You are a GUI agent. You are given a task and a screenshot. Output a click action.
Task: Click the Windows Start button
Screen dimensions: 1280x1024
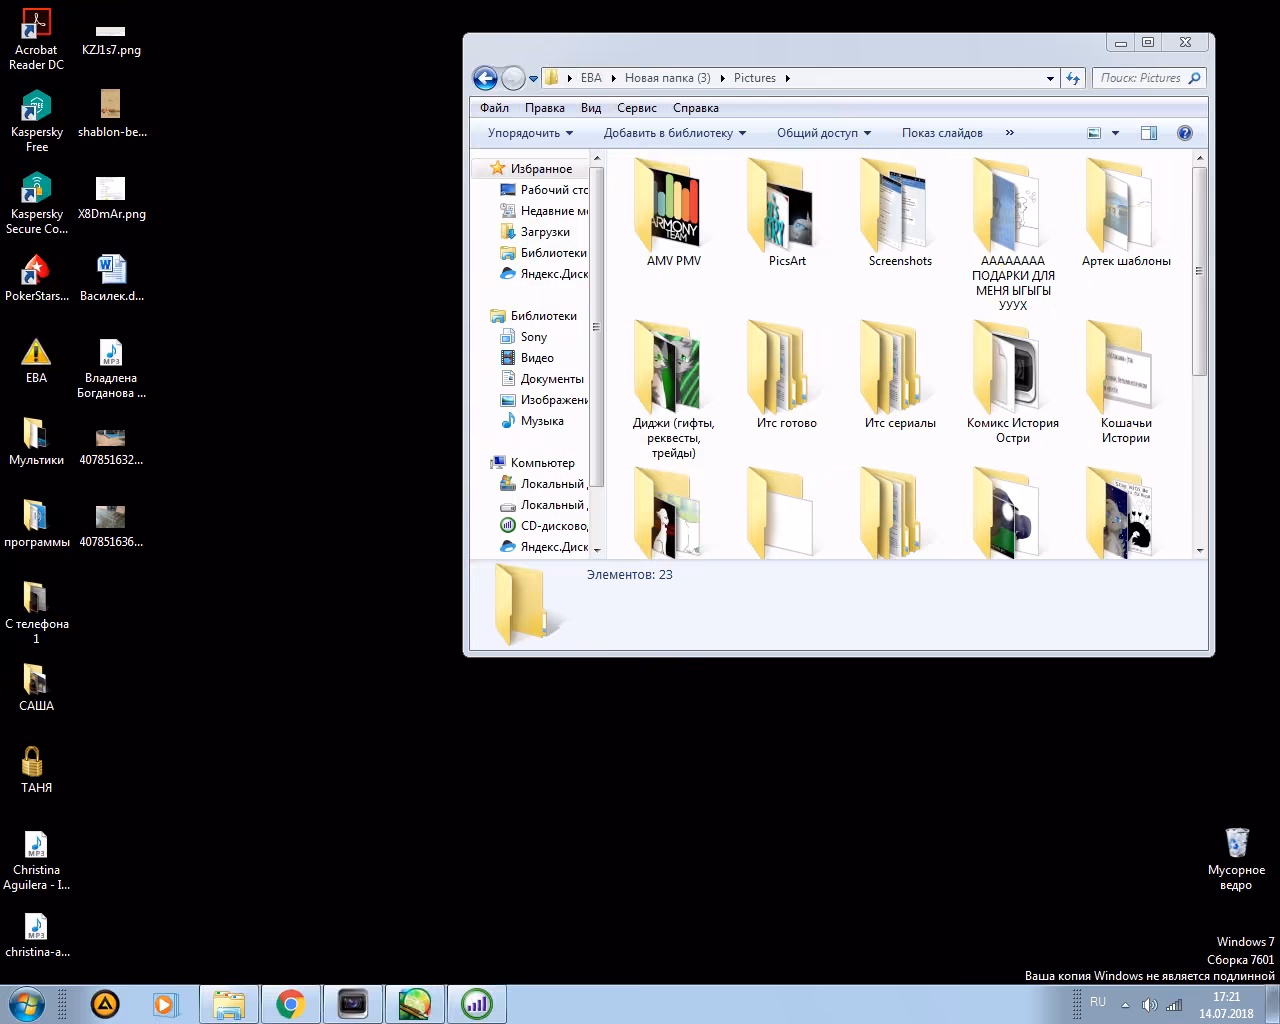click(27, 1004)
